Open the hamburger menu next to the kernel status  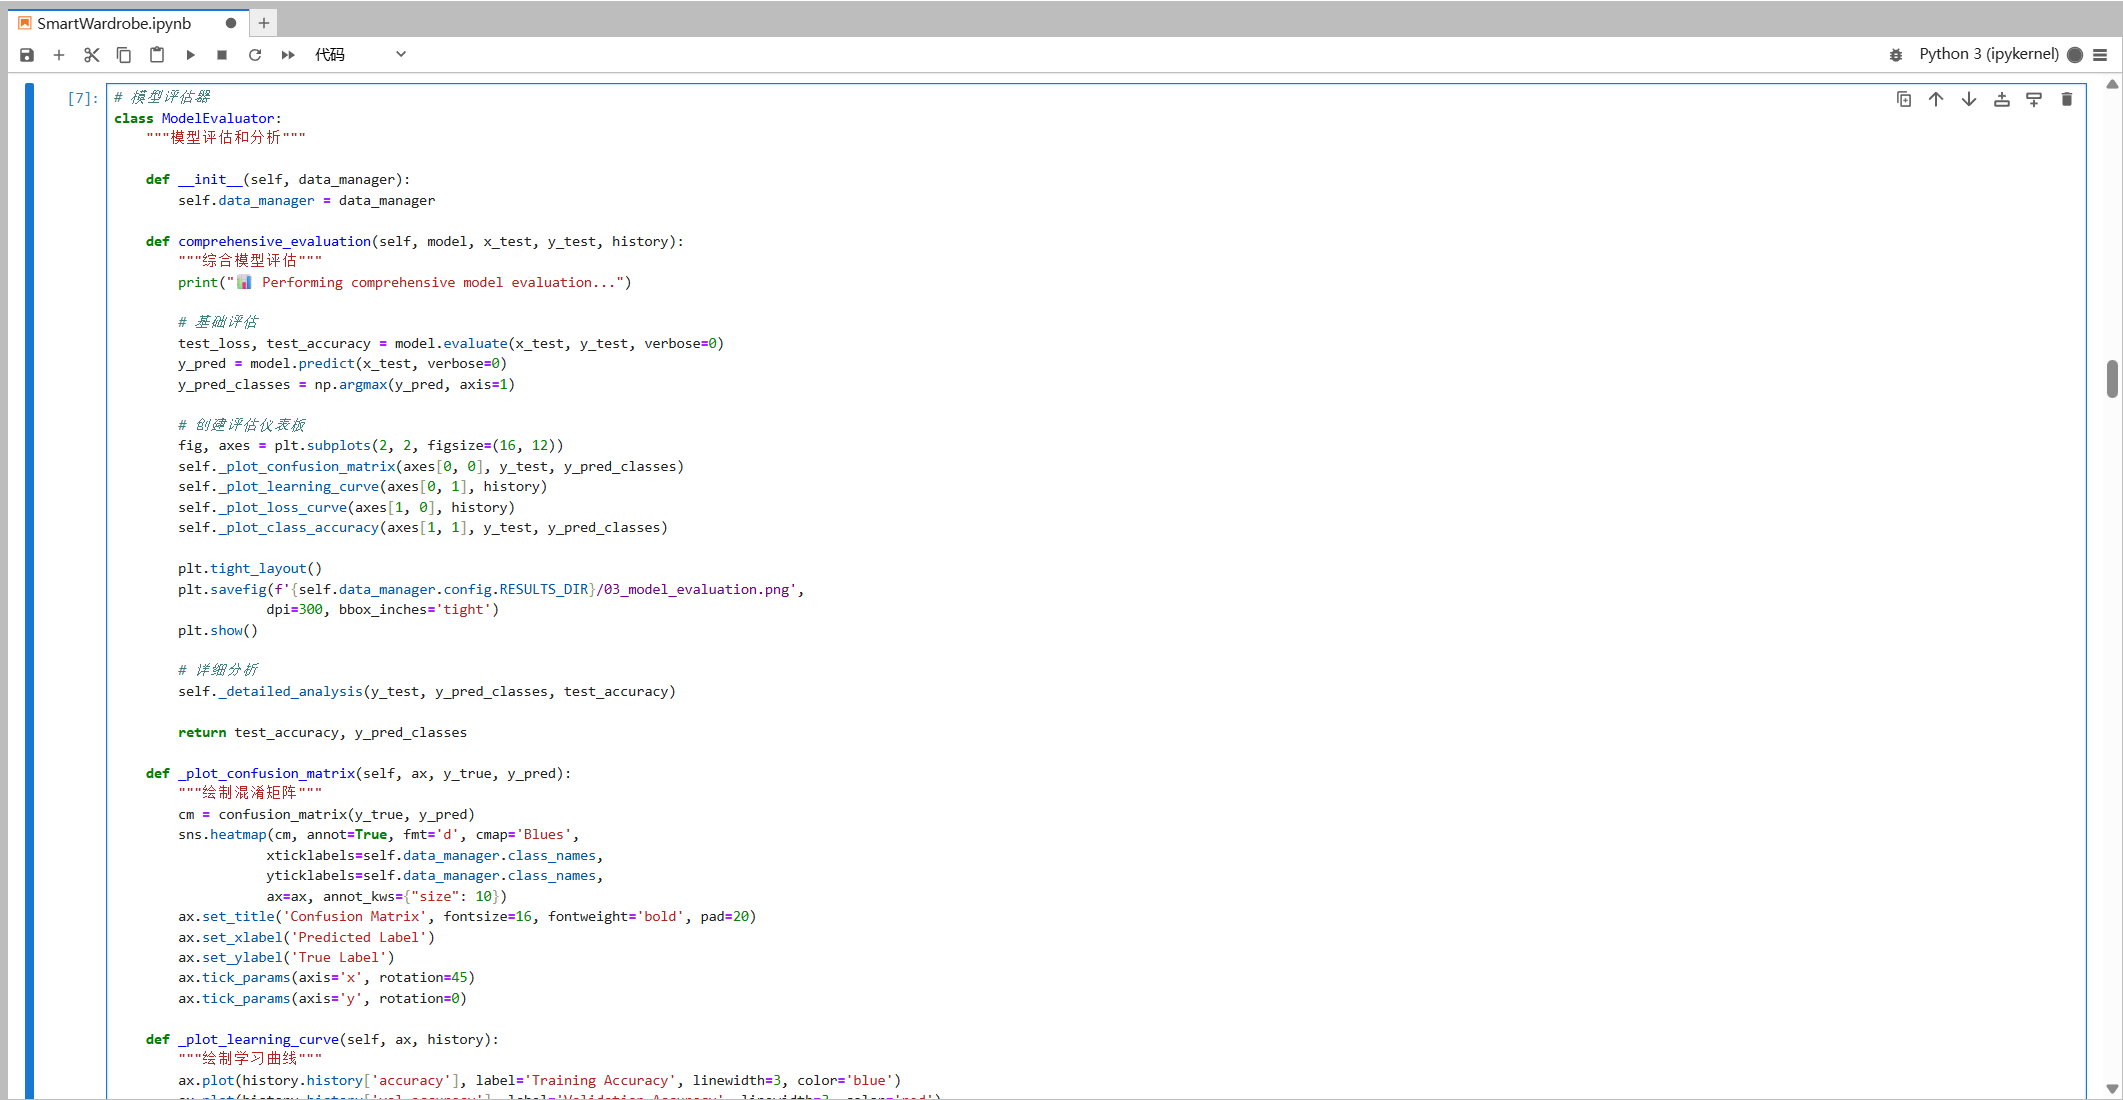[x=2100, y=55]
